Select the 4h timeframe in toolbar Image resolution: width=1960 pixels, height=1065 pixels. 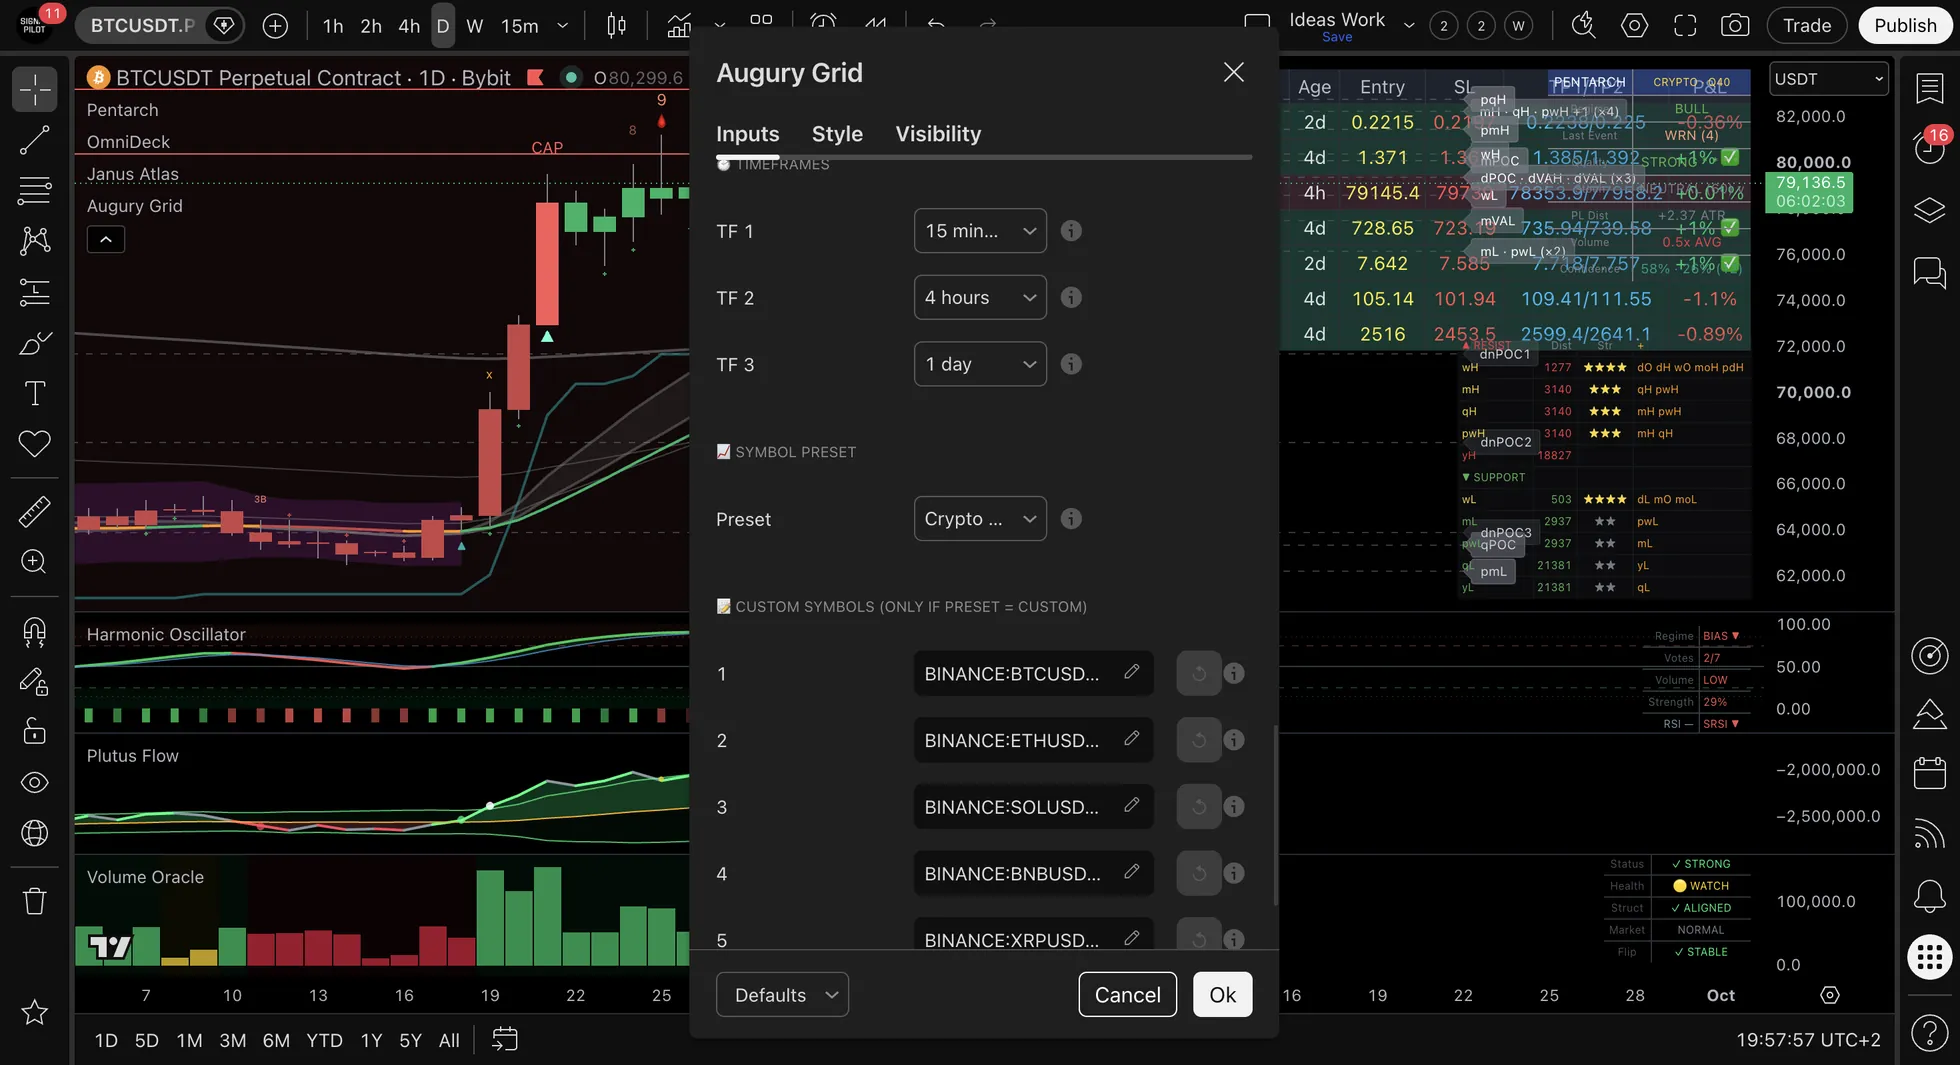409,26
